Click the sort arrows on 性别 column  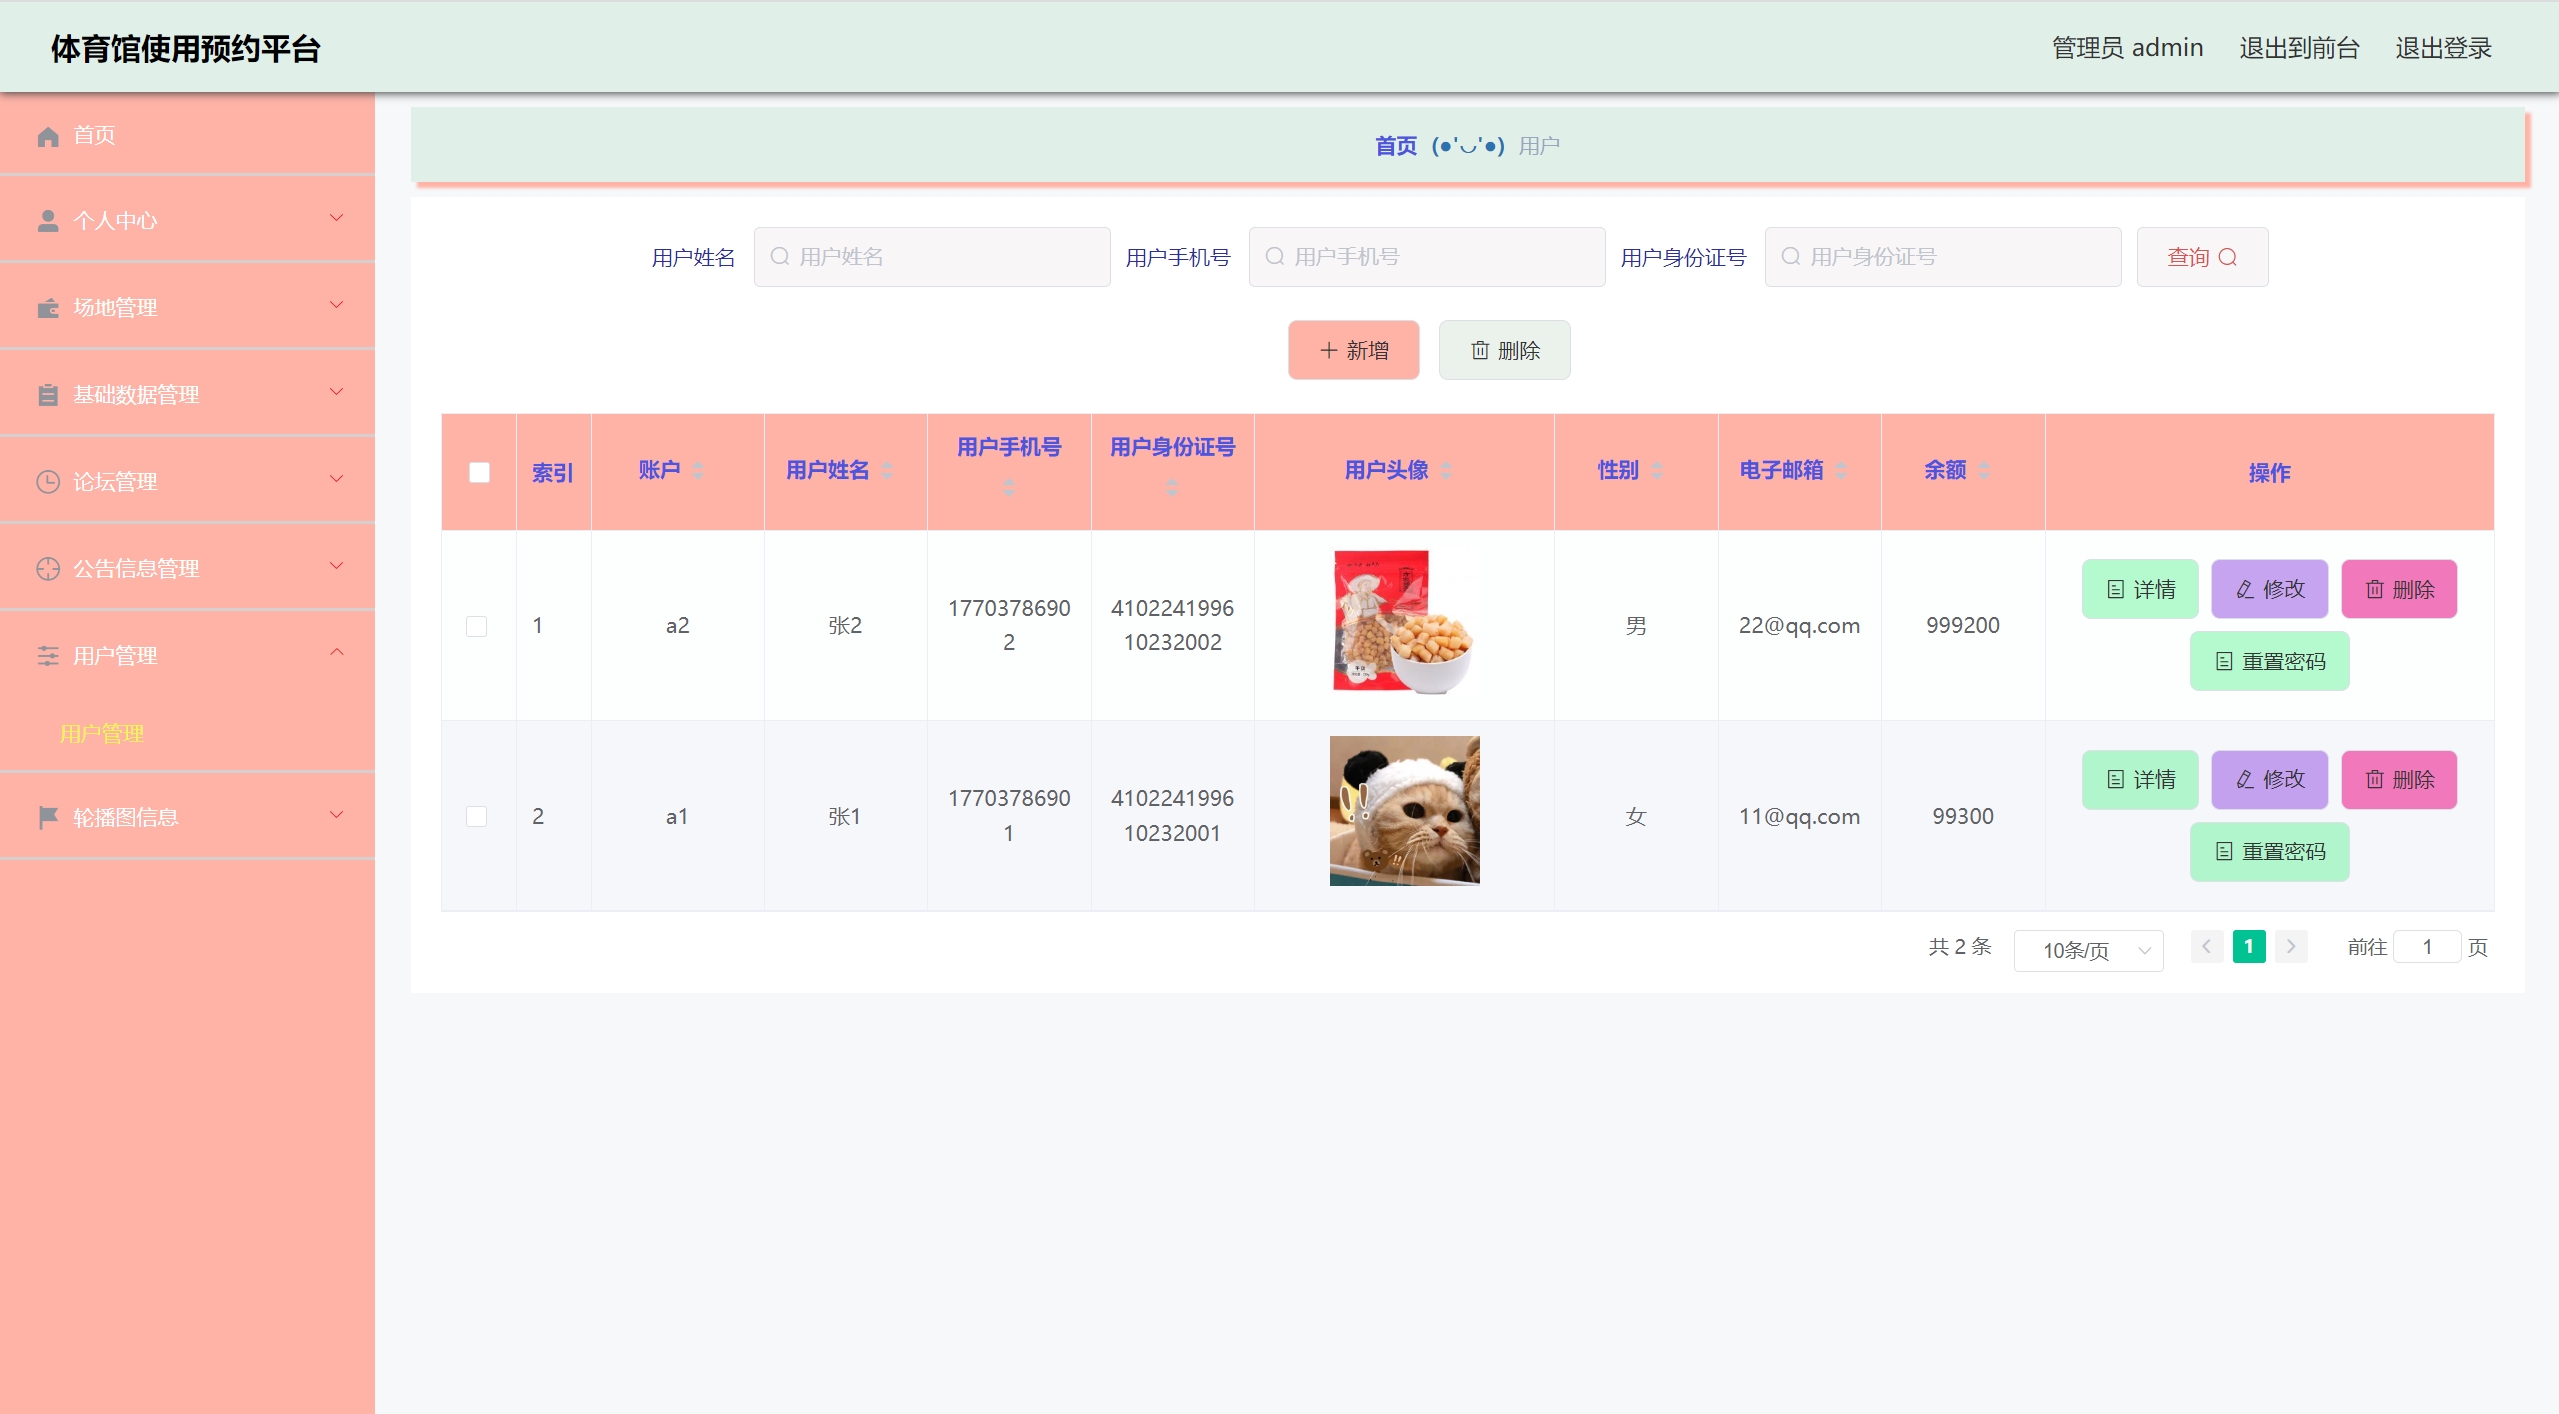[x=1657, y=470]
